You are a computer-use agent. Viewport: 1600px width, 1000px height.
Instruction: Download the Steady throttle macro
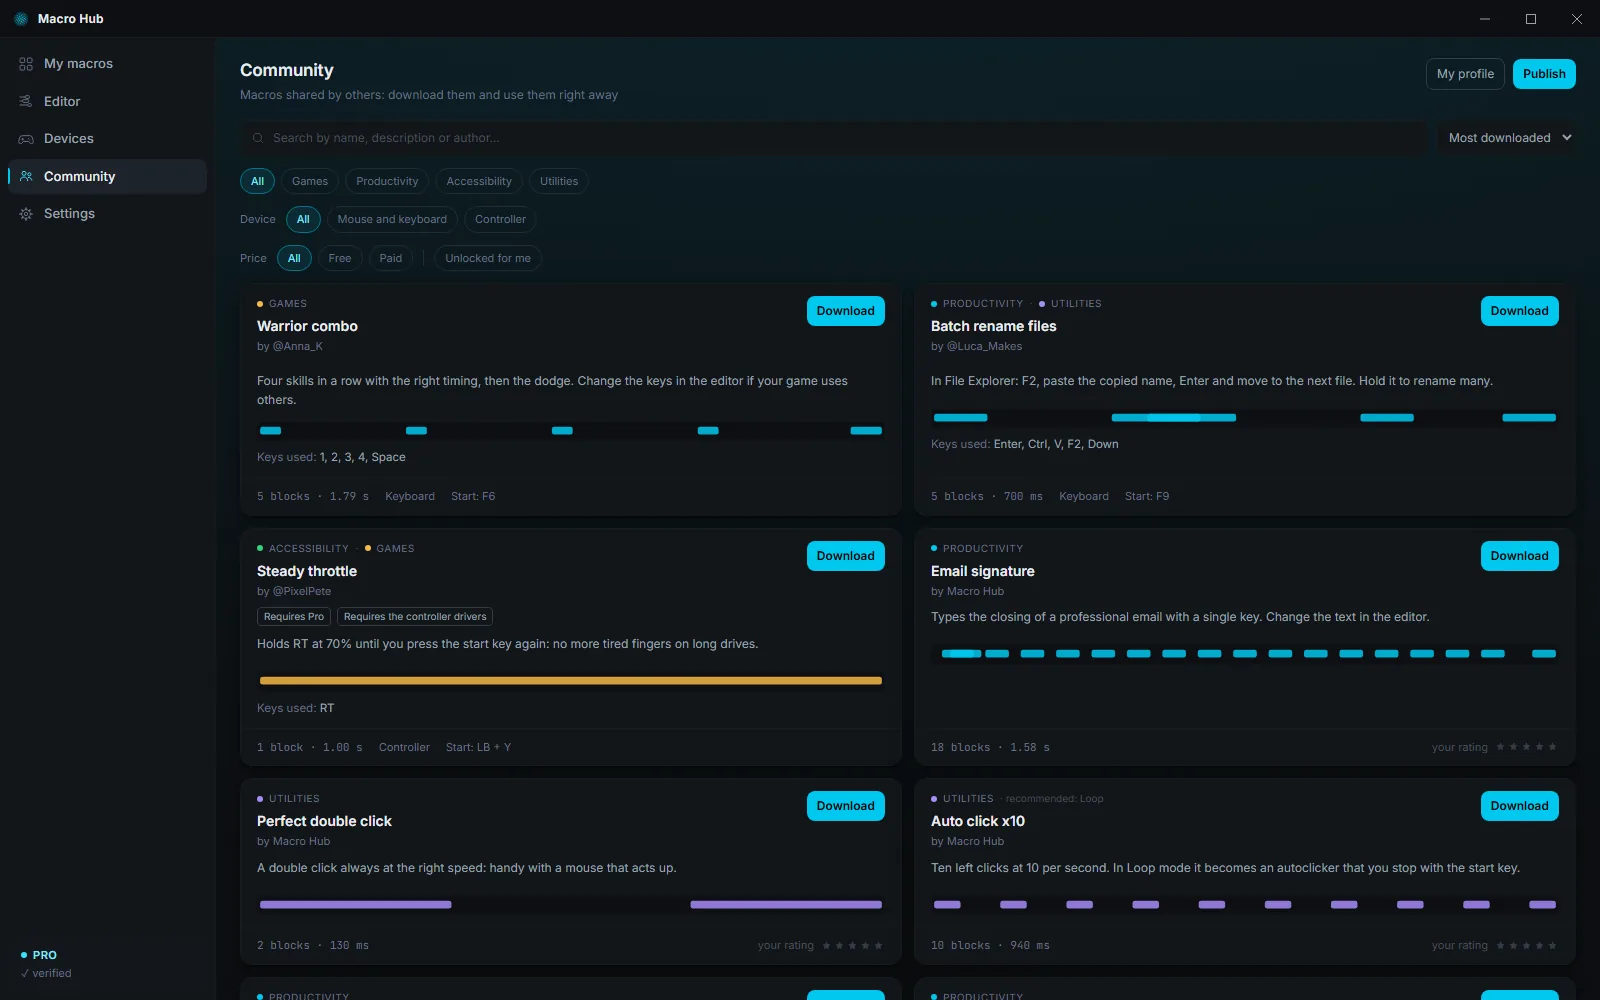coord(846,556)
